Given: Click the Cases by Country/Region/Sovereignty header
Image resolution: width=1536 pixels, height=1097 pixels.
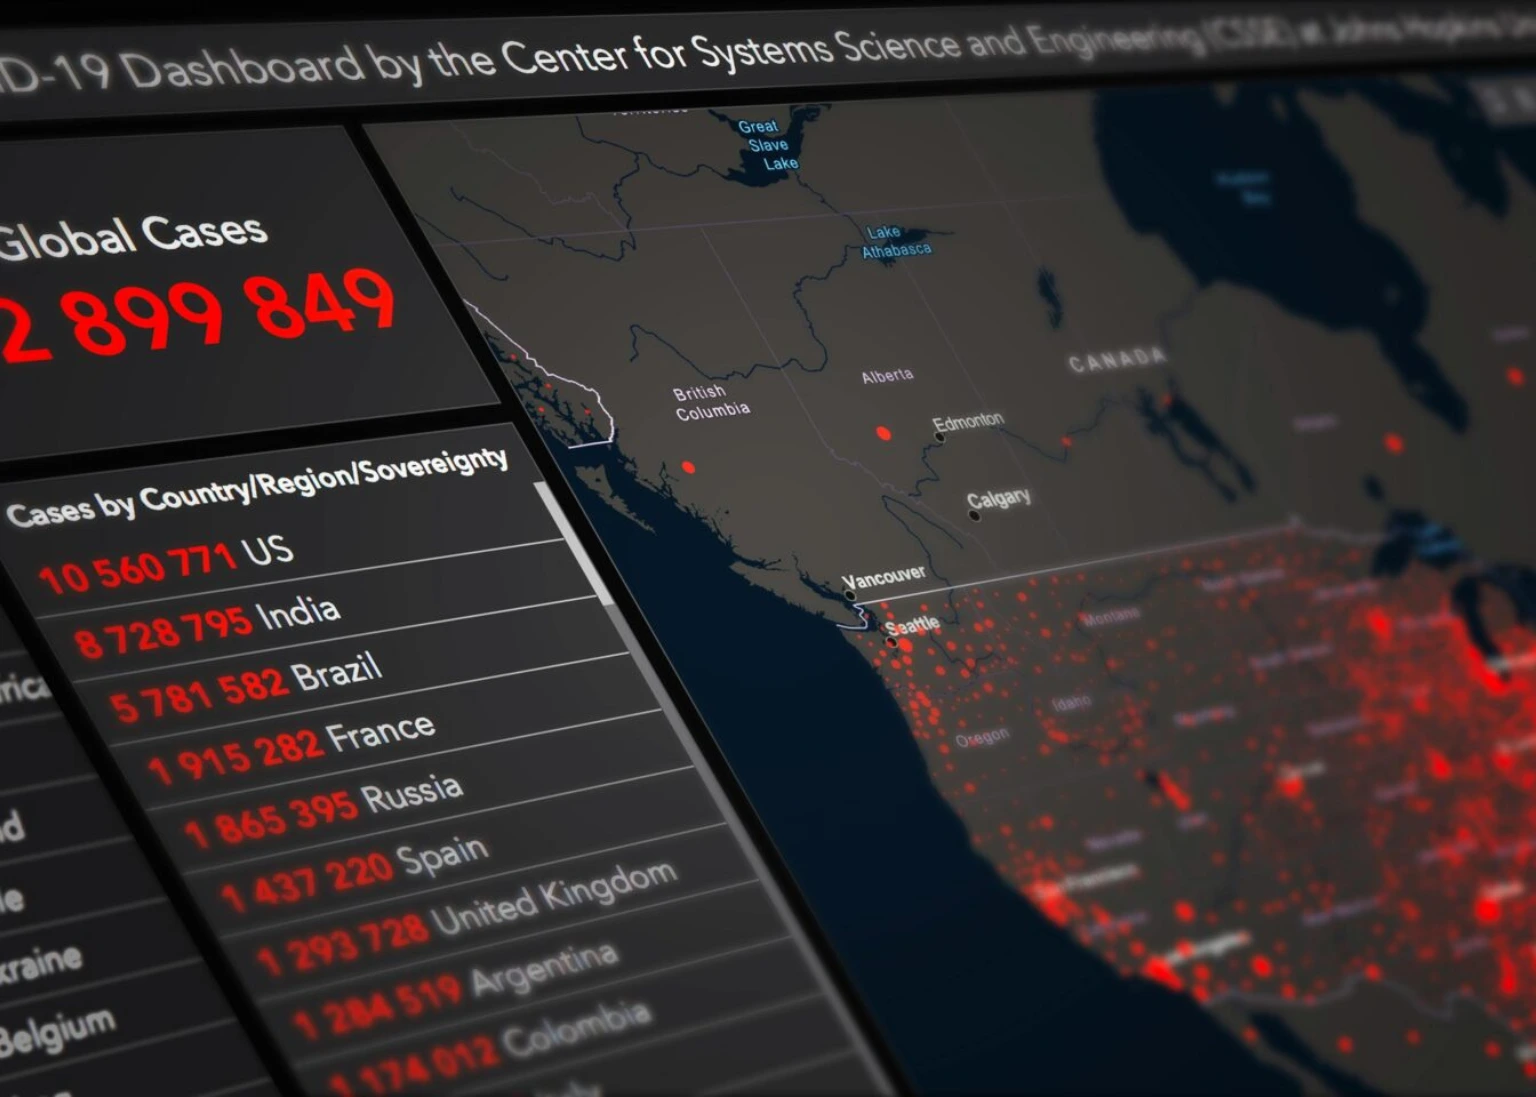Looking at the screenshot, I should 258,487.
